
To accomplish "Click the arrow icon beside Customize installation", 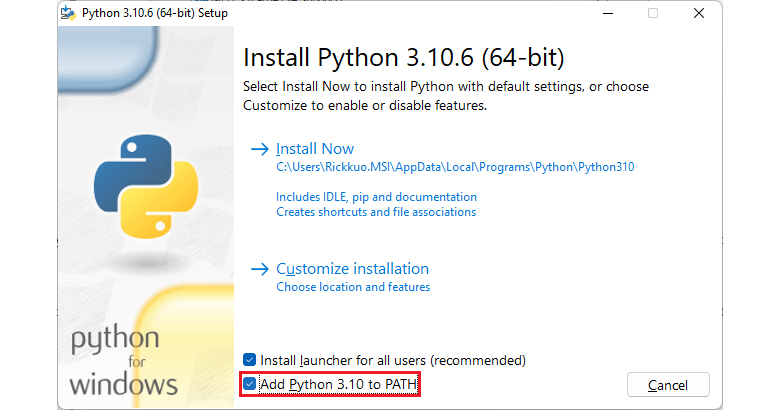I will tap(259, 269).
